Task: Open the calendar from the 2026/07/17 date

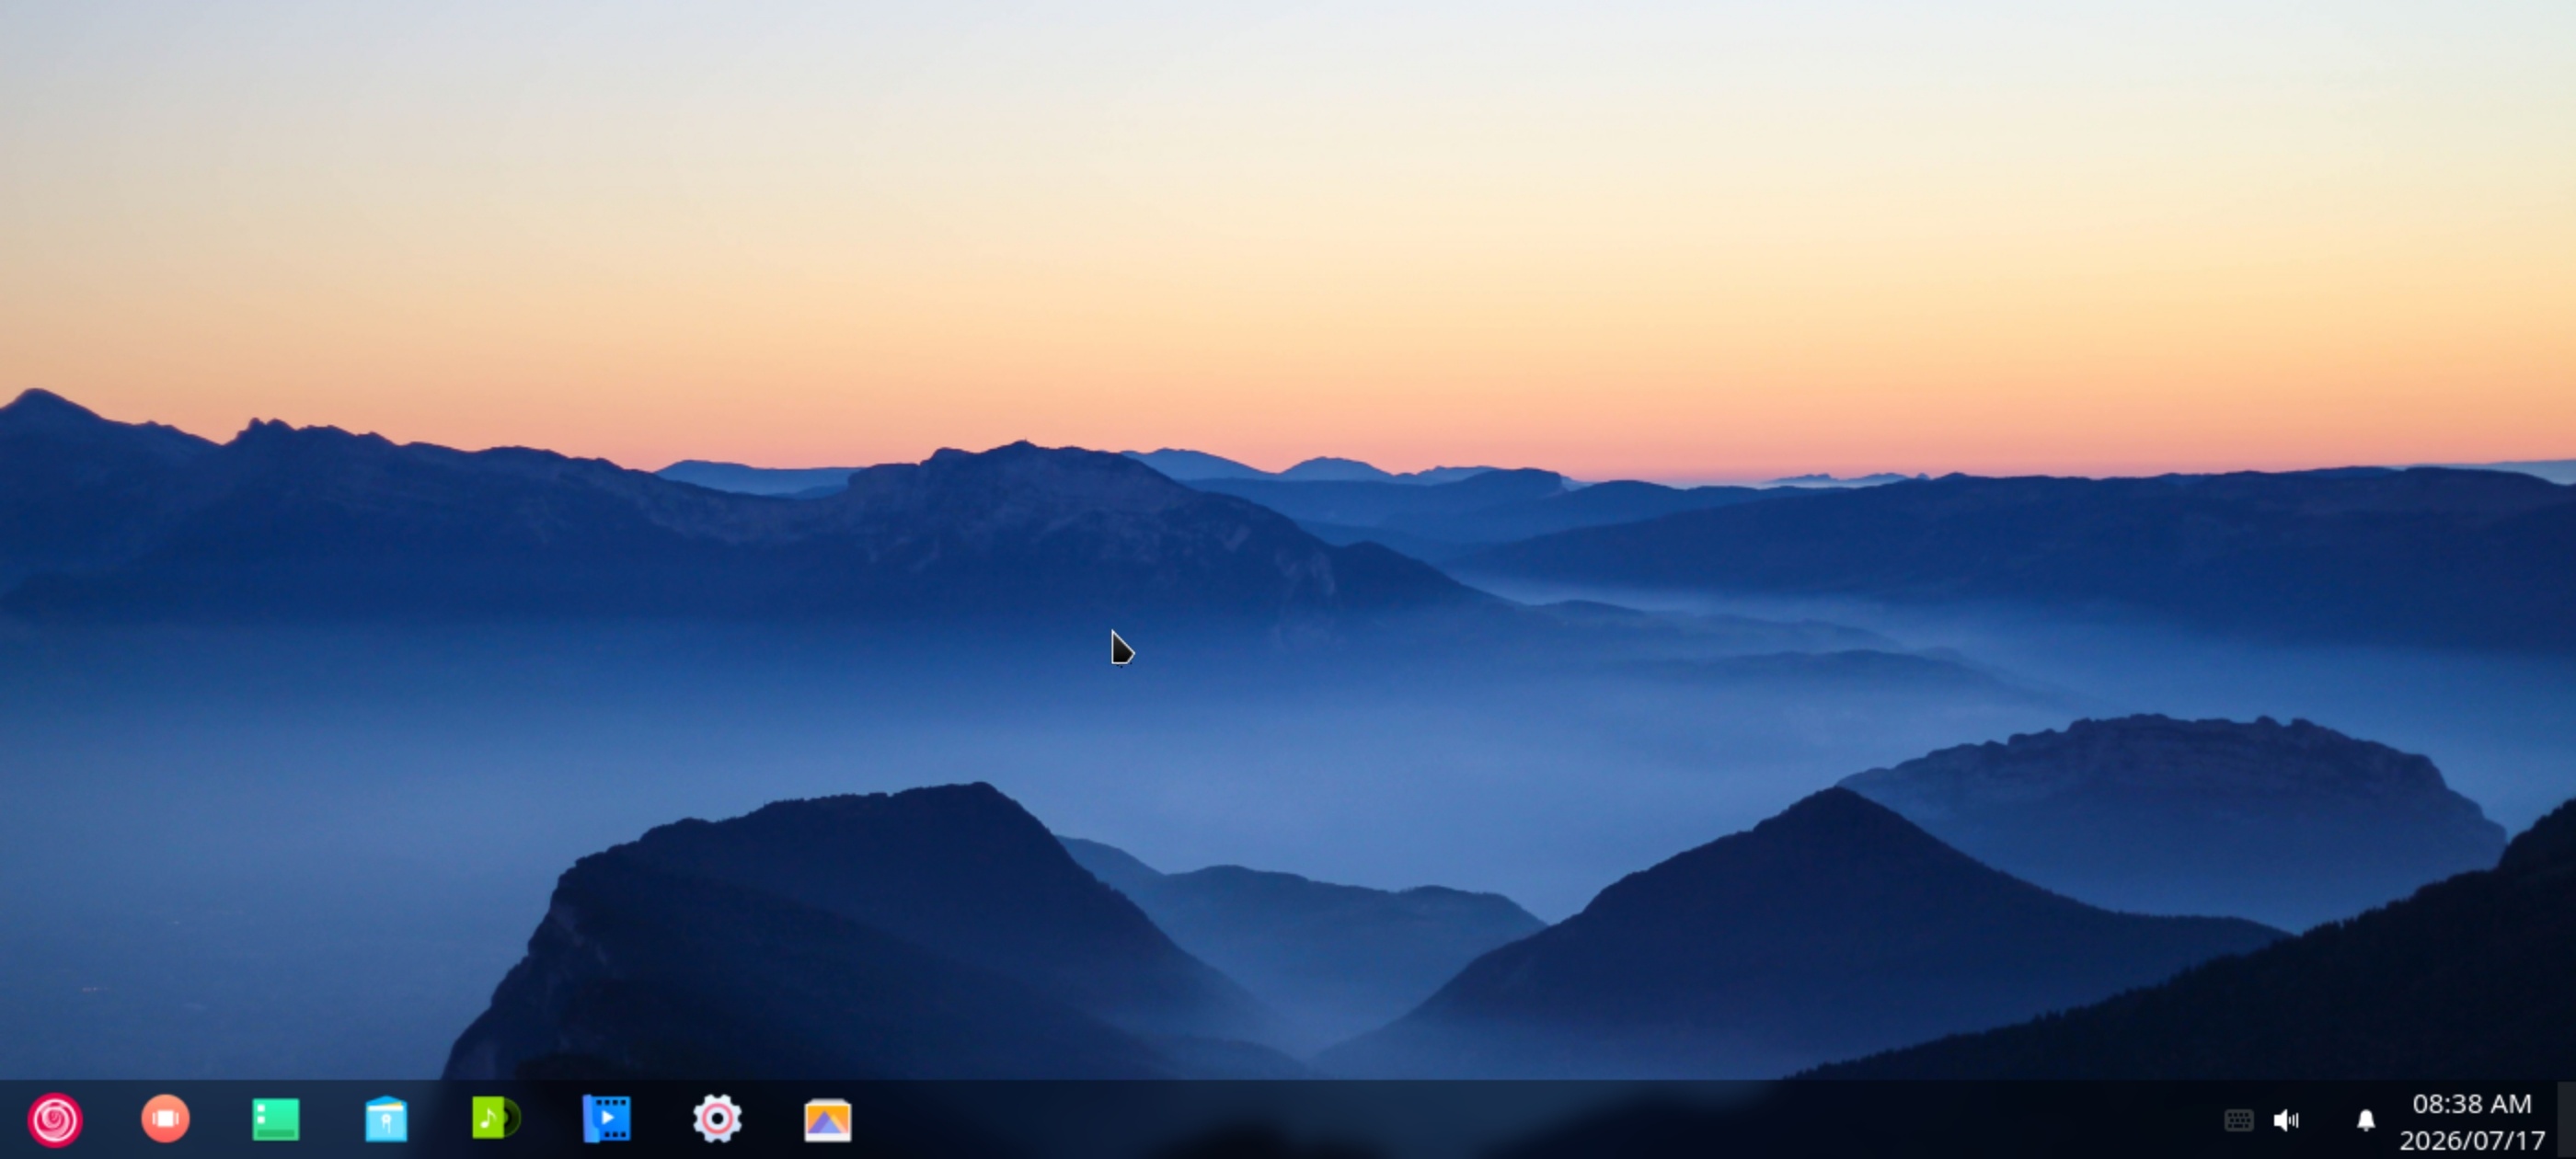Action: (2471, 1141)
